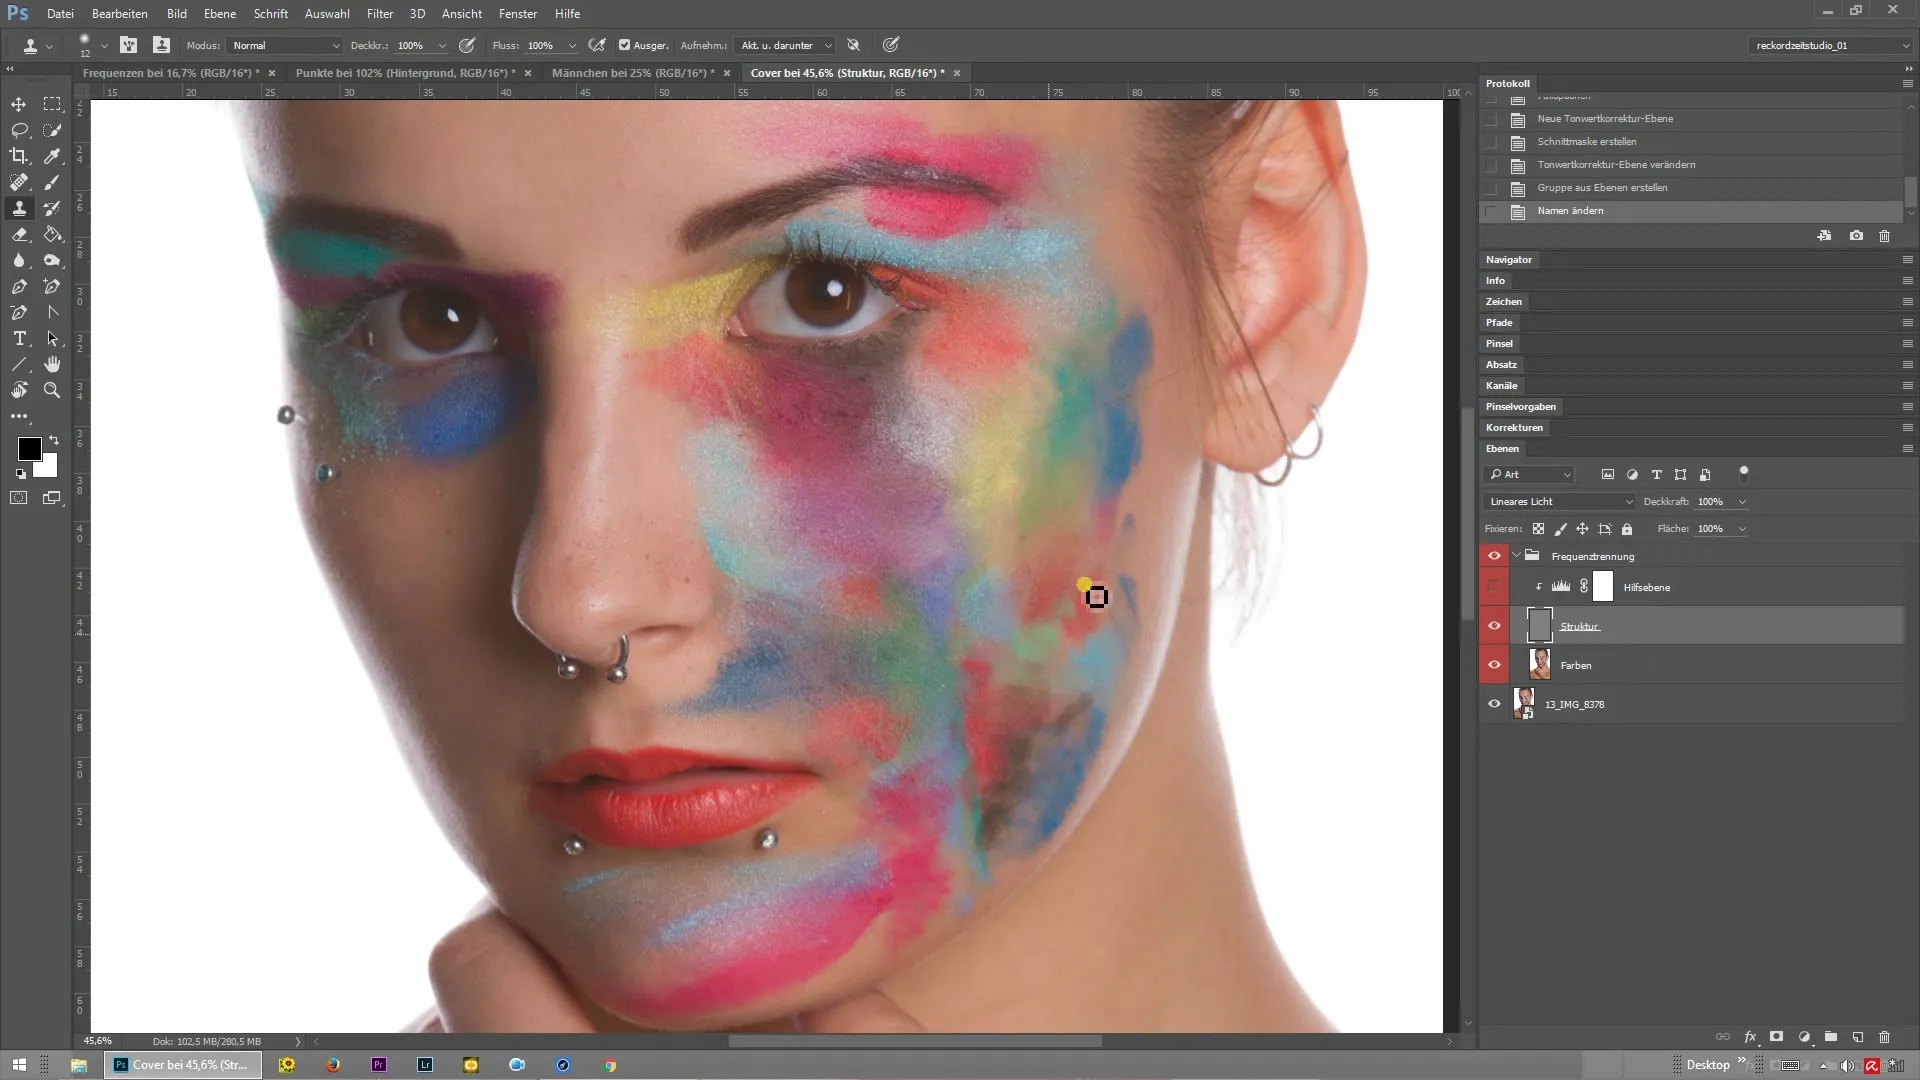This screenshot has width=1920, height=1080.
Task: Select the Eraser tool
Action: (x=19, y=234)
